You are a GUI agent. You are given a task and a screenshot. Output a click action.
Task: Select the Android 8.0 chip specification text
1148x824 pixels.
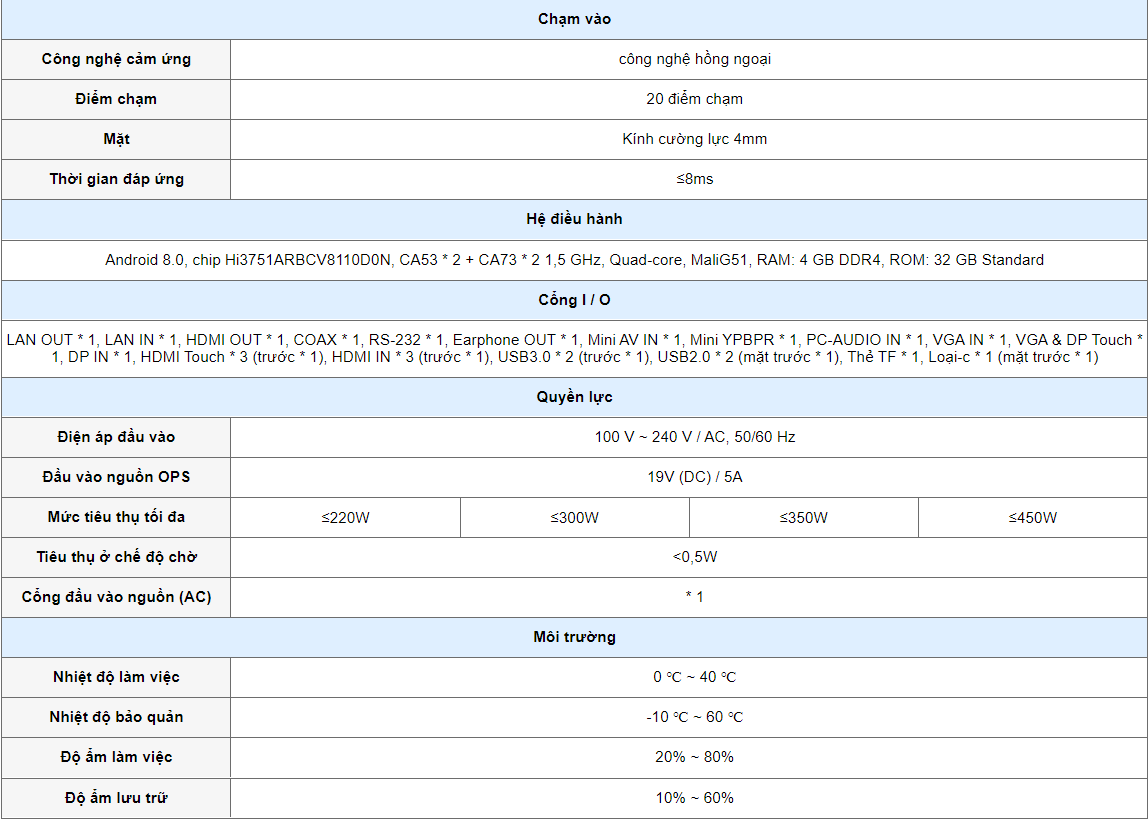(x=574, y=260)
